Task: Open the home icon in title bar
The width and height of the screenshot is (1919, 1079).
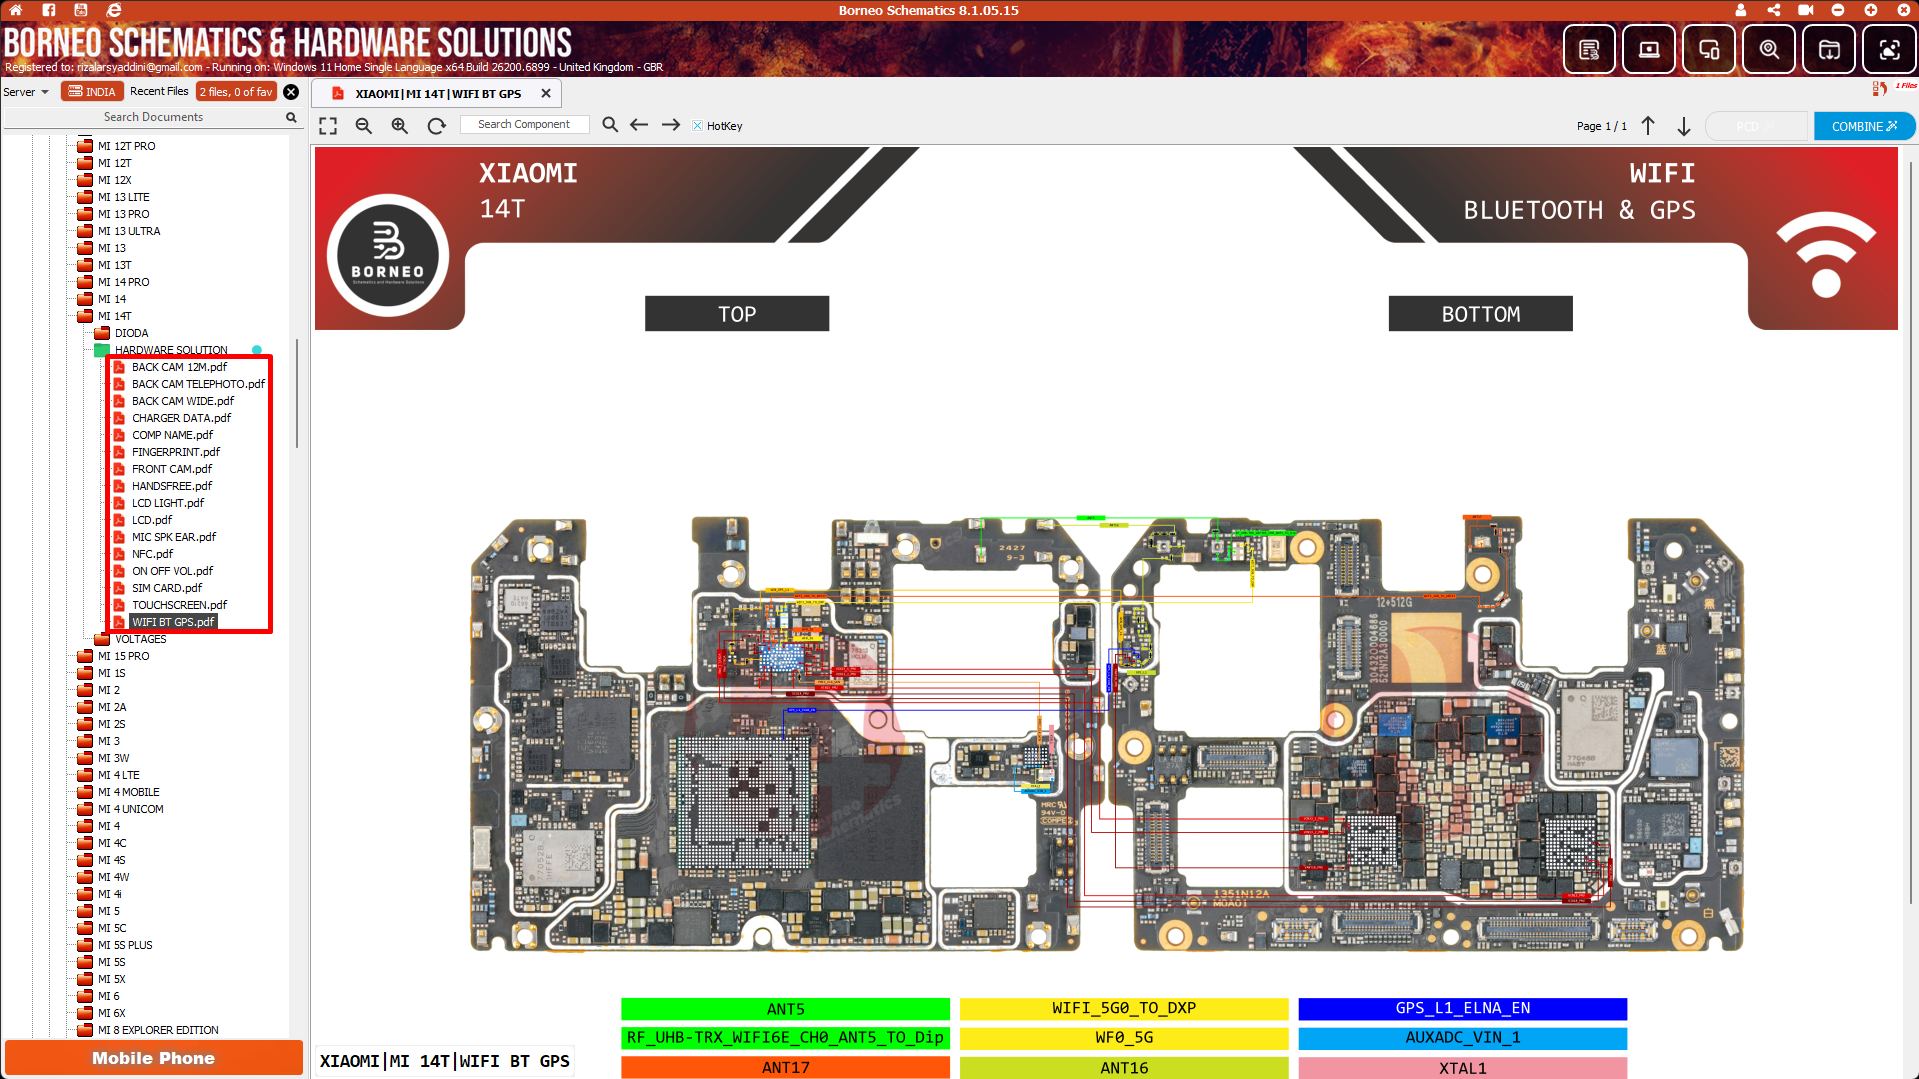Action: (x=16, y=10)
